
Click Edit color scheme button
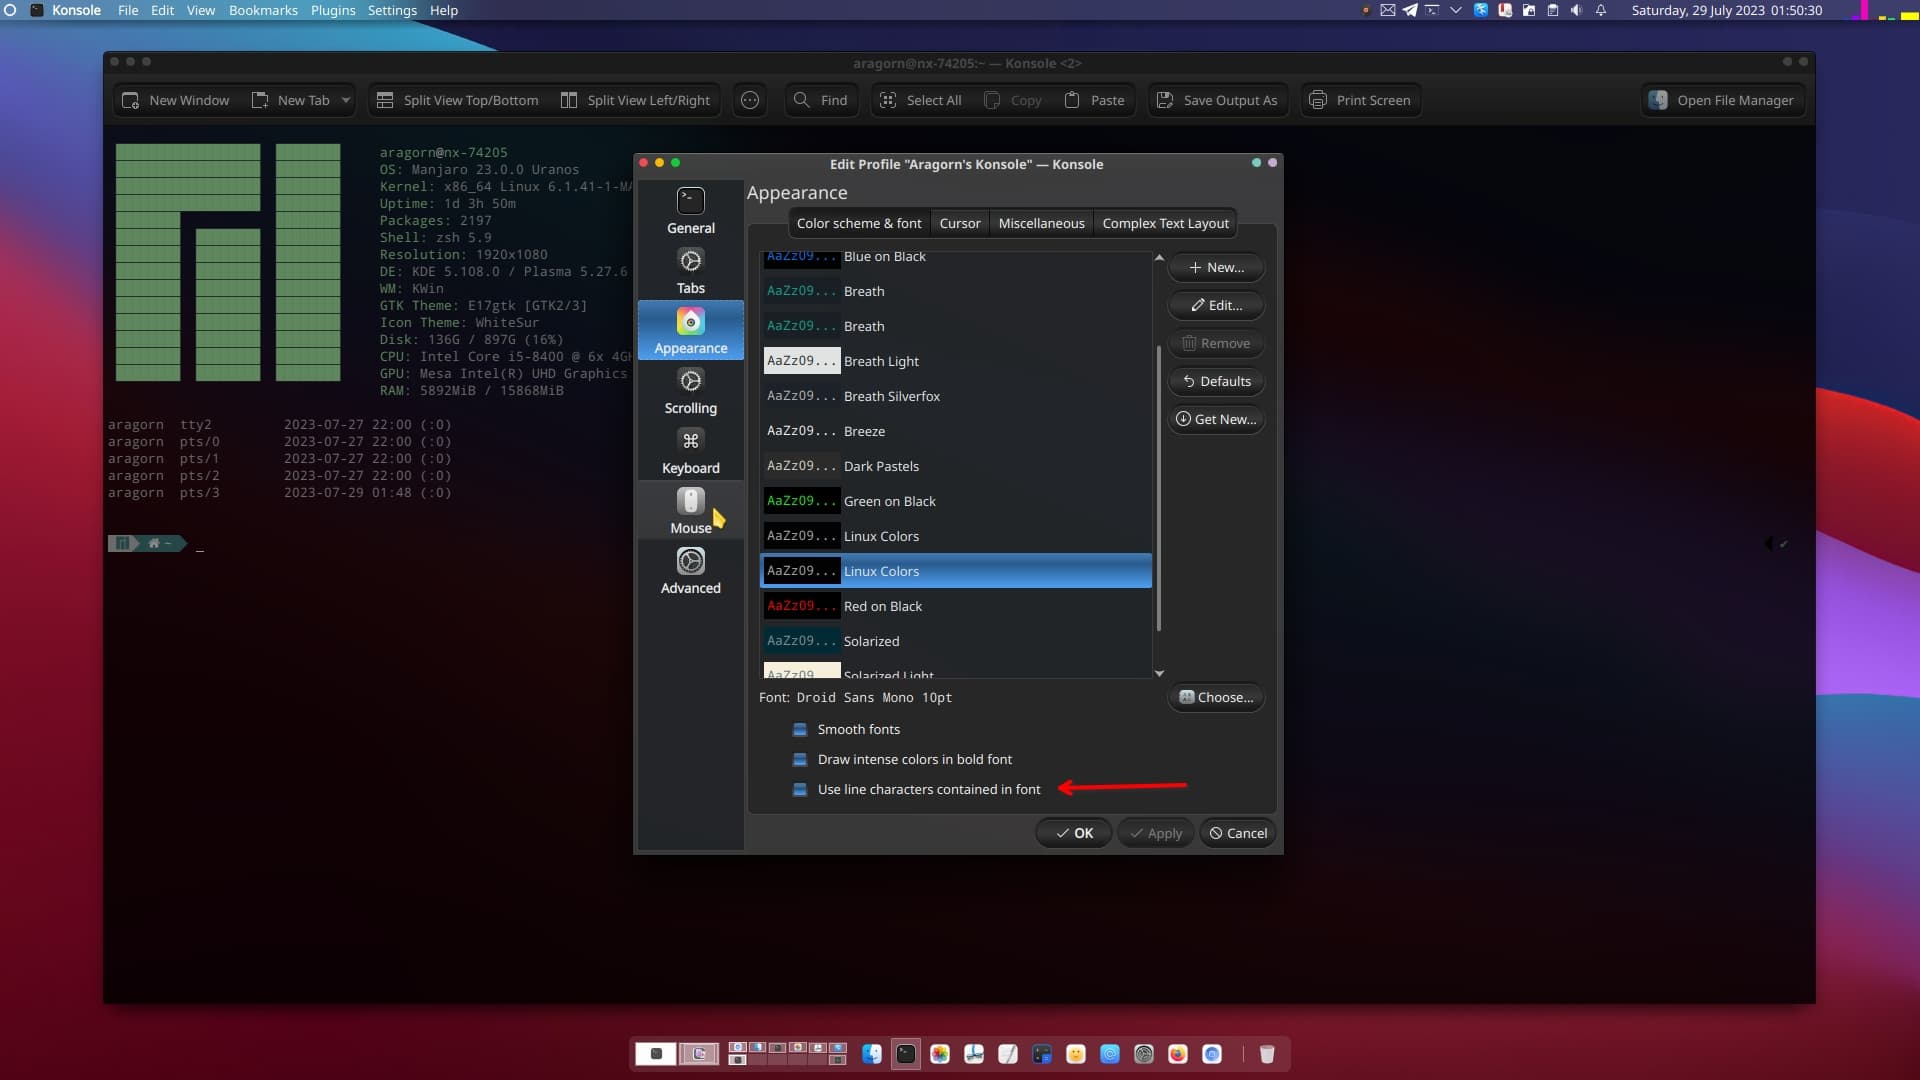(1216, 305)
